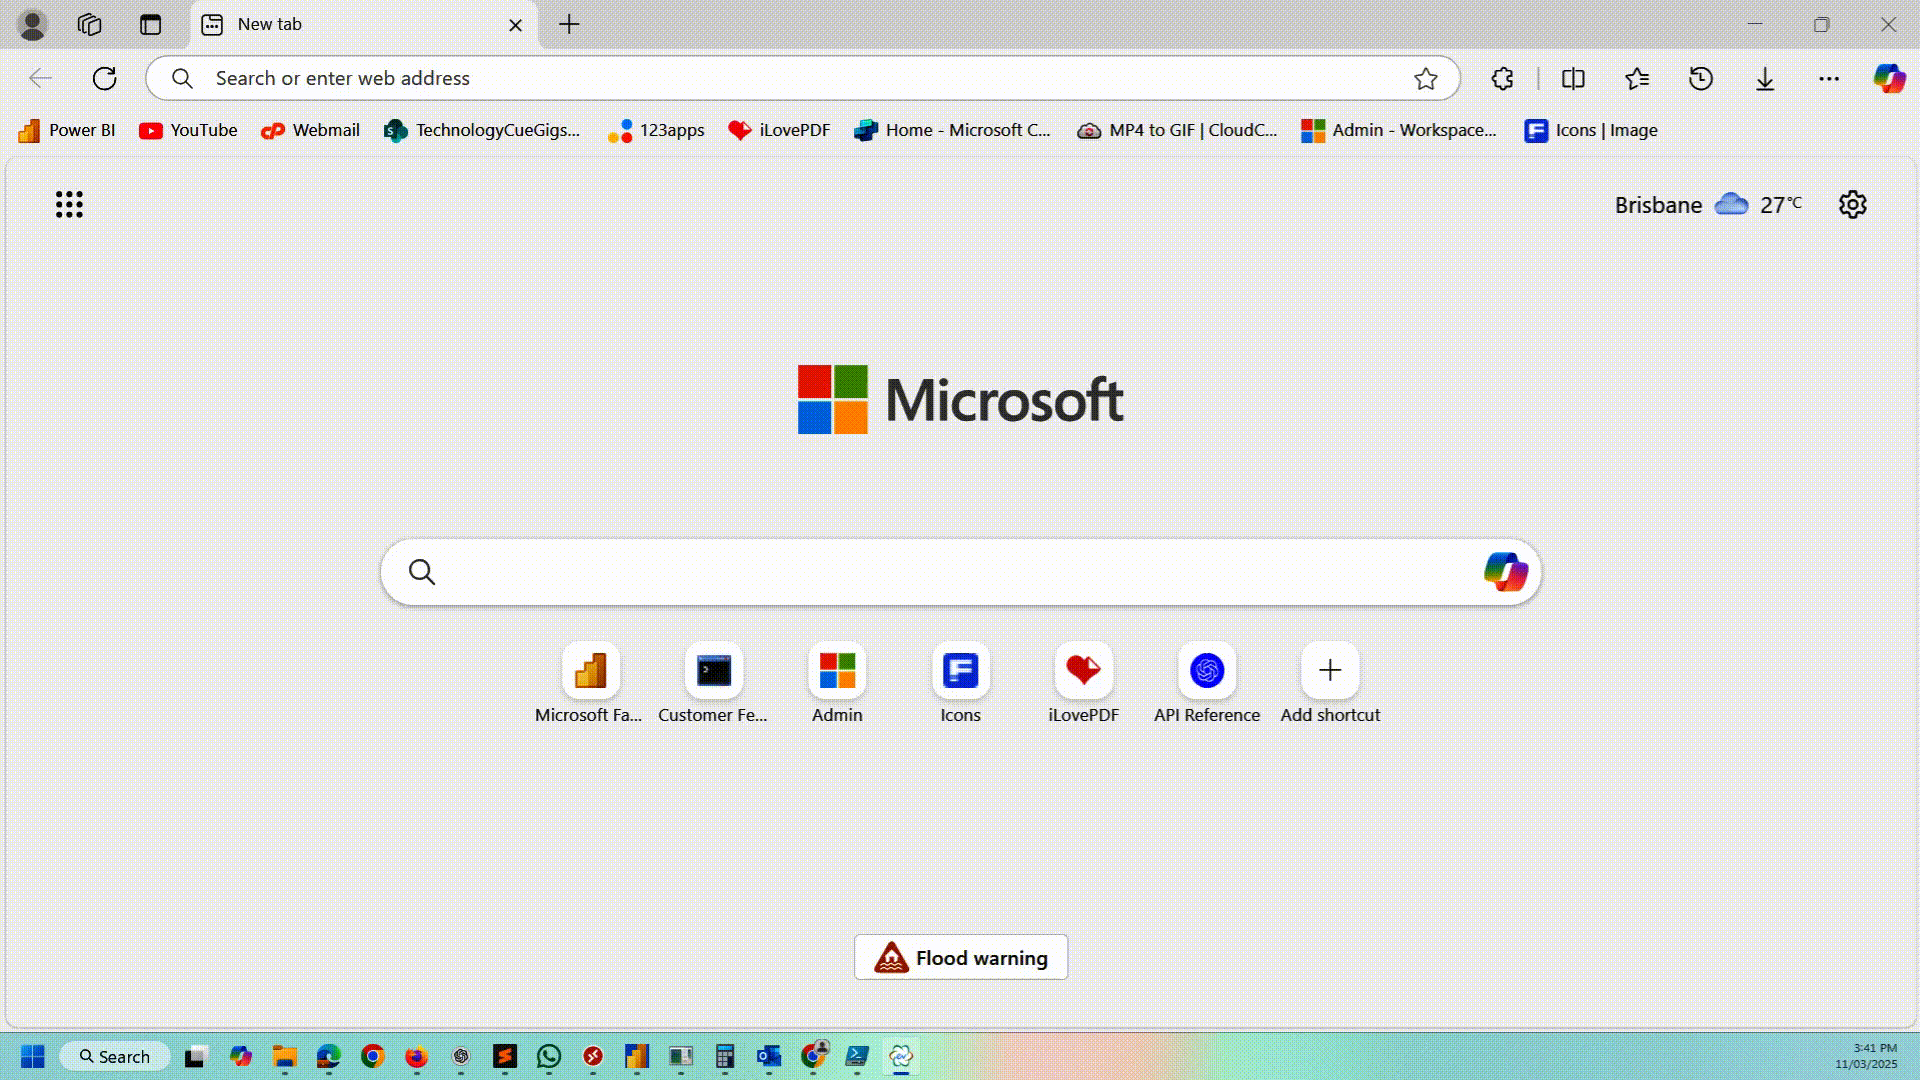Click Add shortcut tile
This screenshot has height=1080, width=1920.
click(x=1330, y=671)
